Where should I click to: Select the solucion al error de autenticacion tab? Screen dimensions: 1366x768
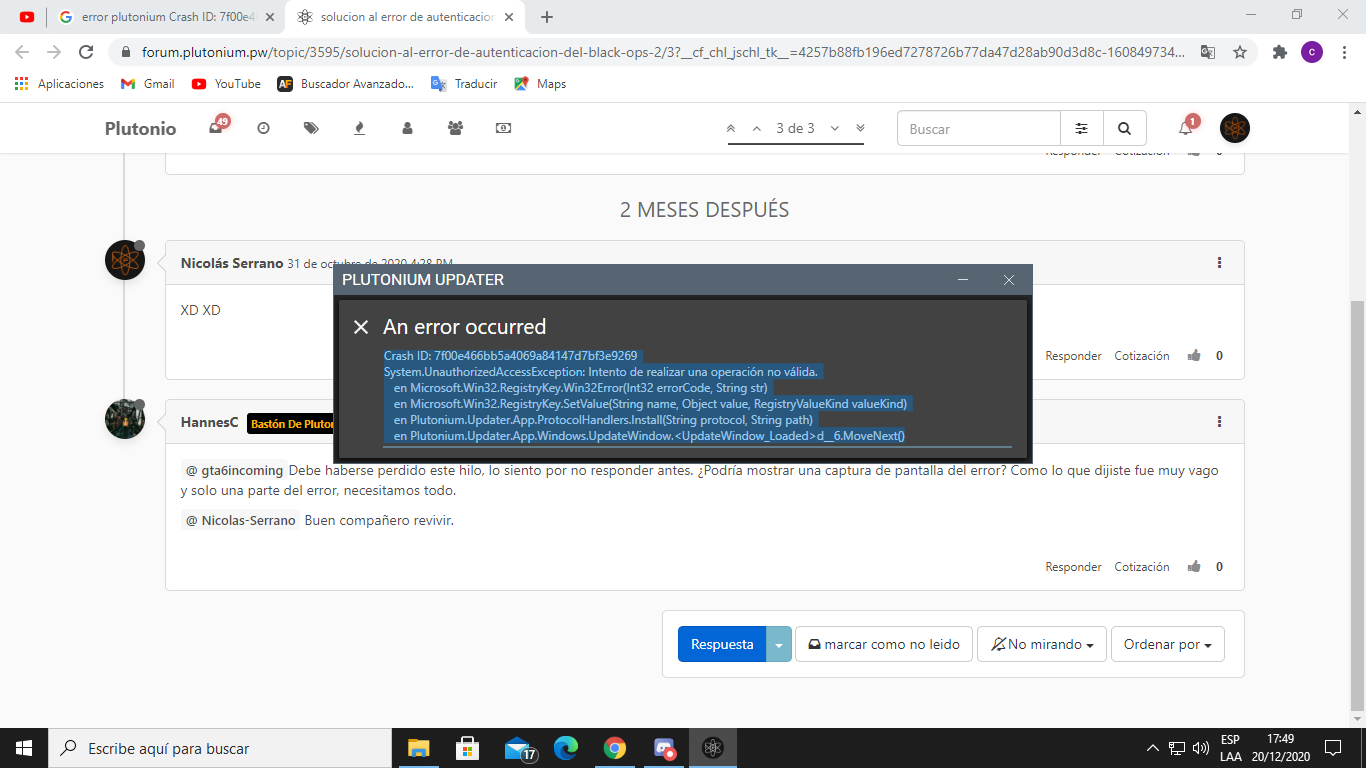407,17
